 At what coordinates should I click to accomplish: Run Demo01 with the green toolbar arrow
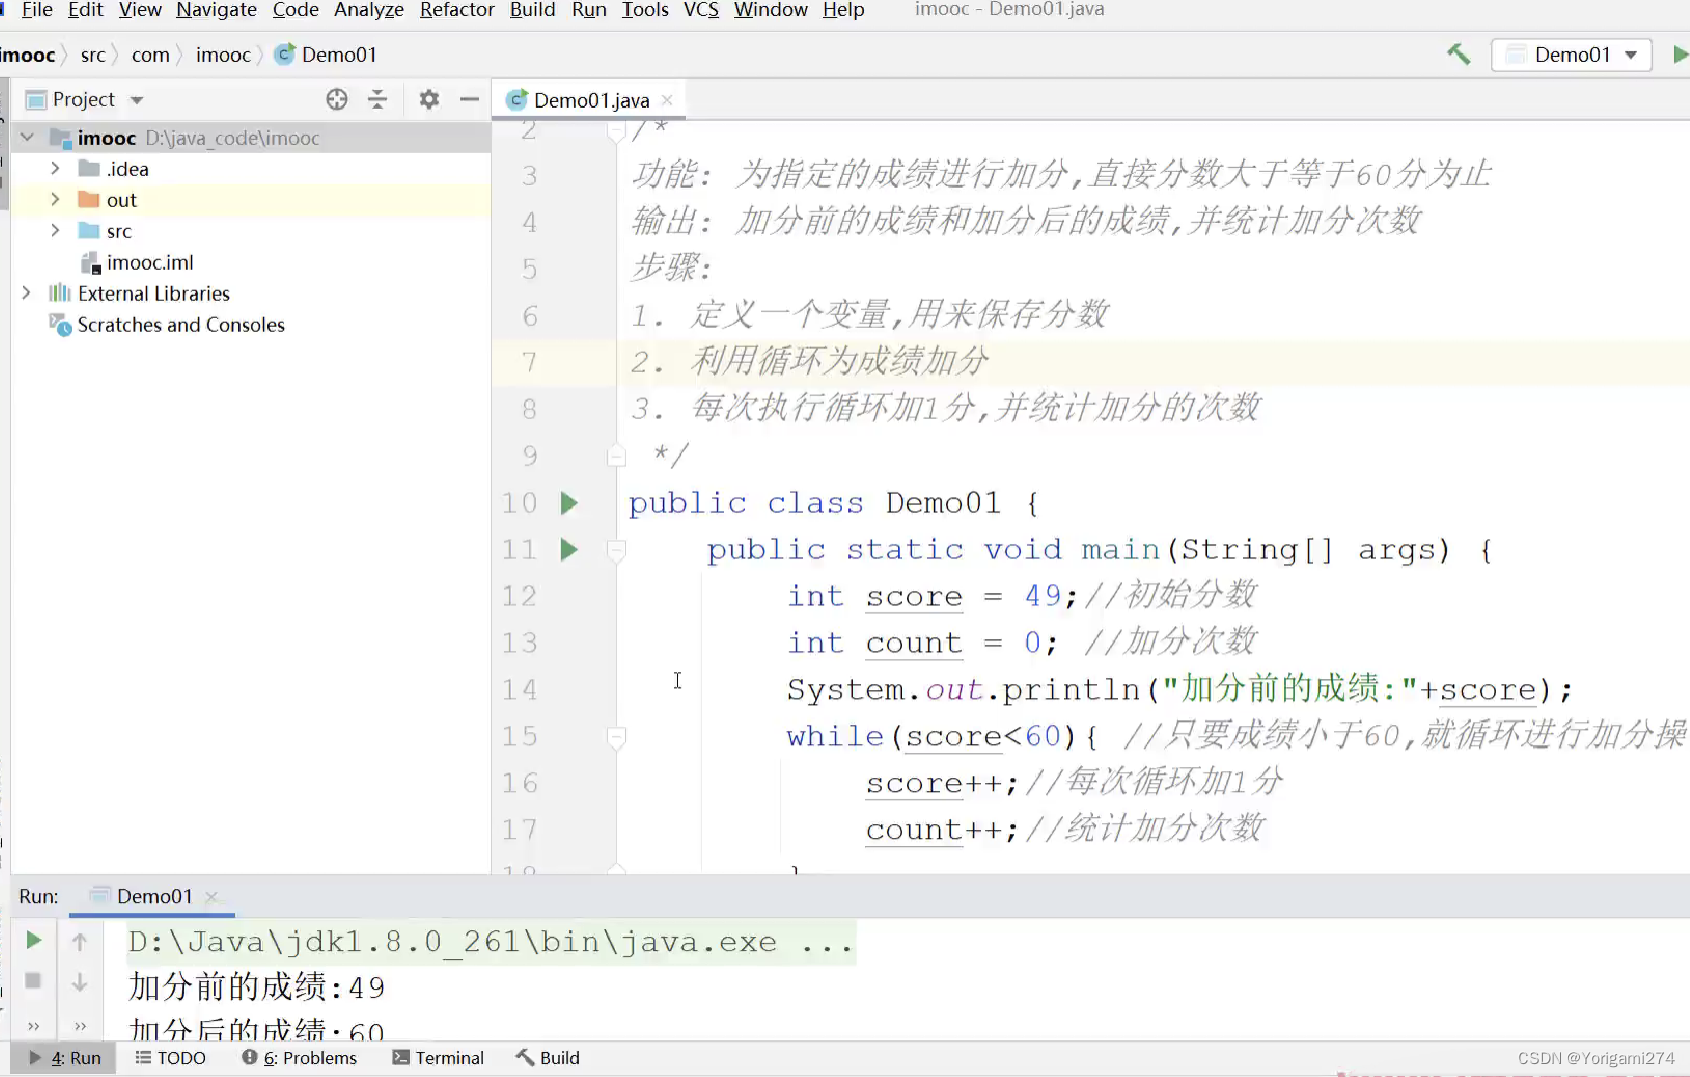click(x=1680, y=54)
